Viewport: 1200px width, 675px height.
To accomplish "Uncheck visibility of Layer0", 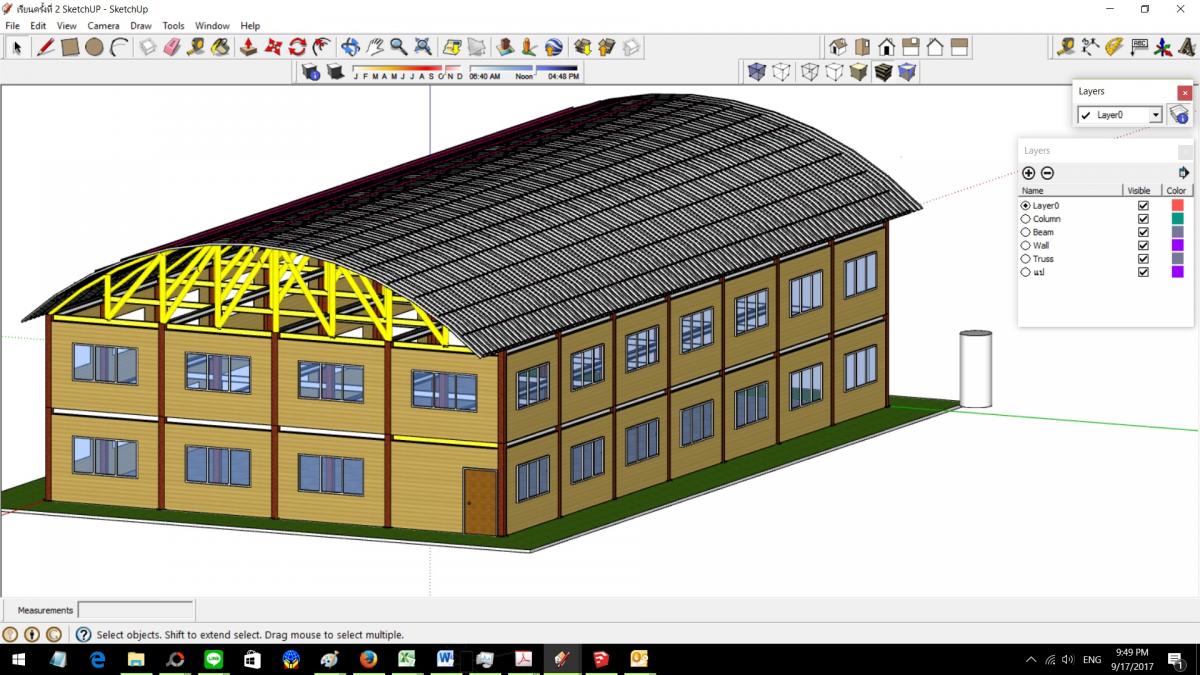I will click(x=1143, y=206).
